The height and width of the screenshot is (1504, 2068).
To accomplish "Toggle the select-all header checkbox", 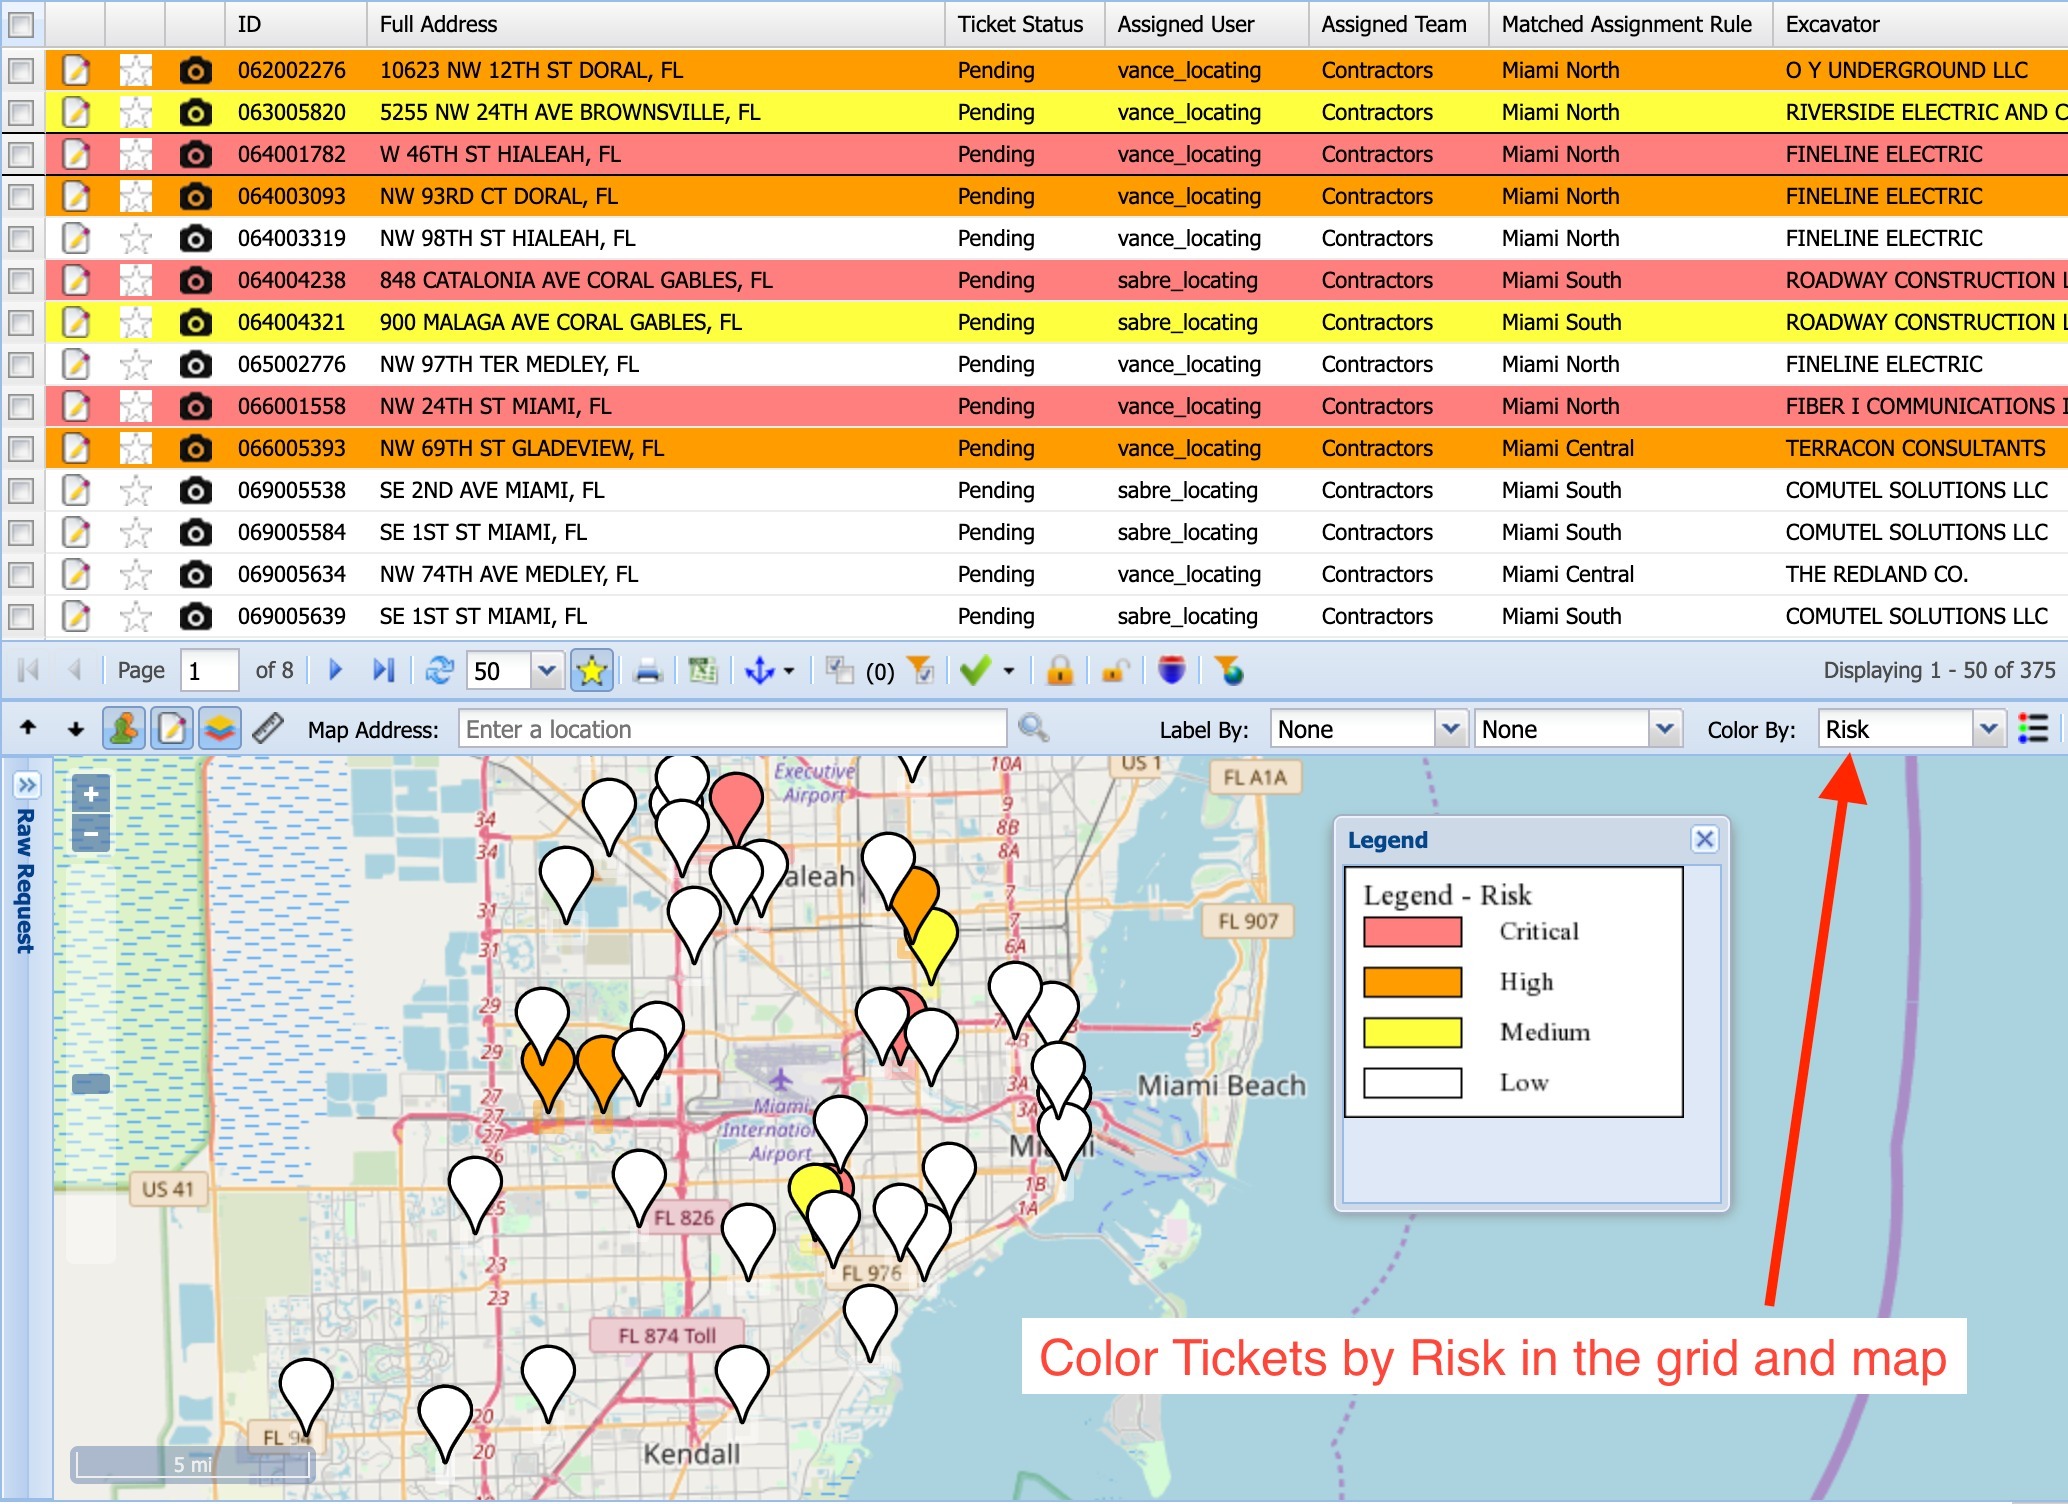I will (x=21, y=24).
